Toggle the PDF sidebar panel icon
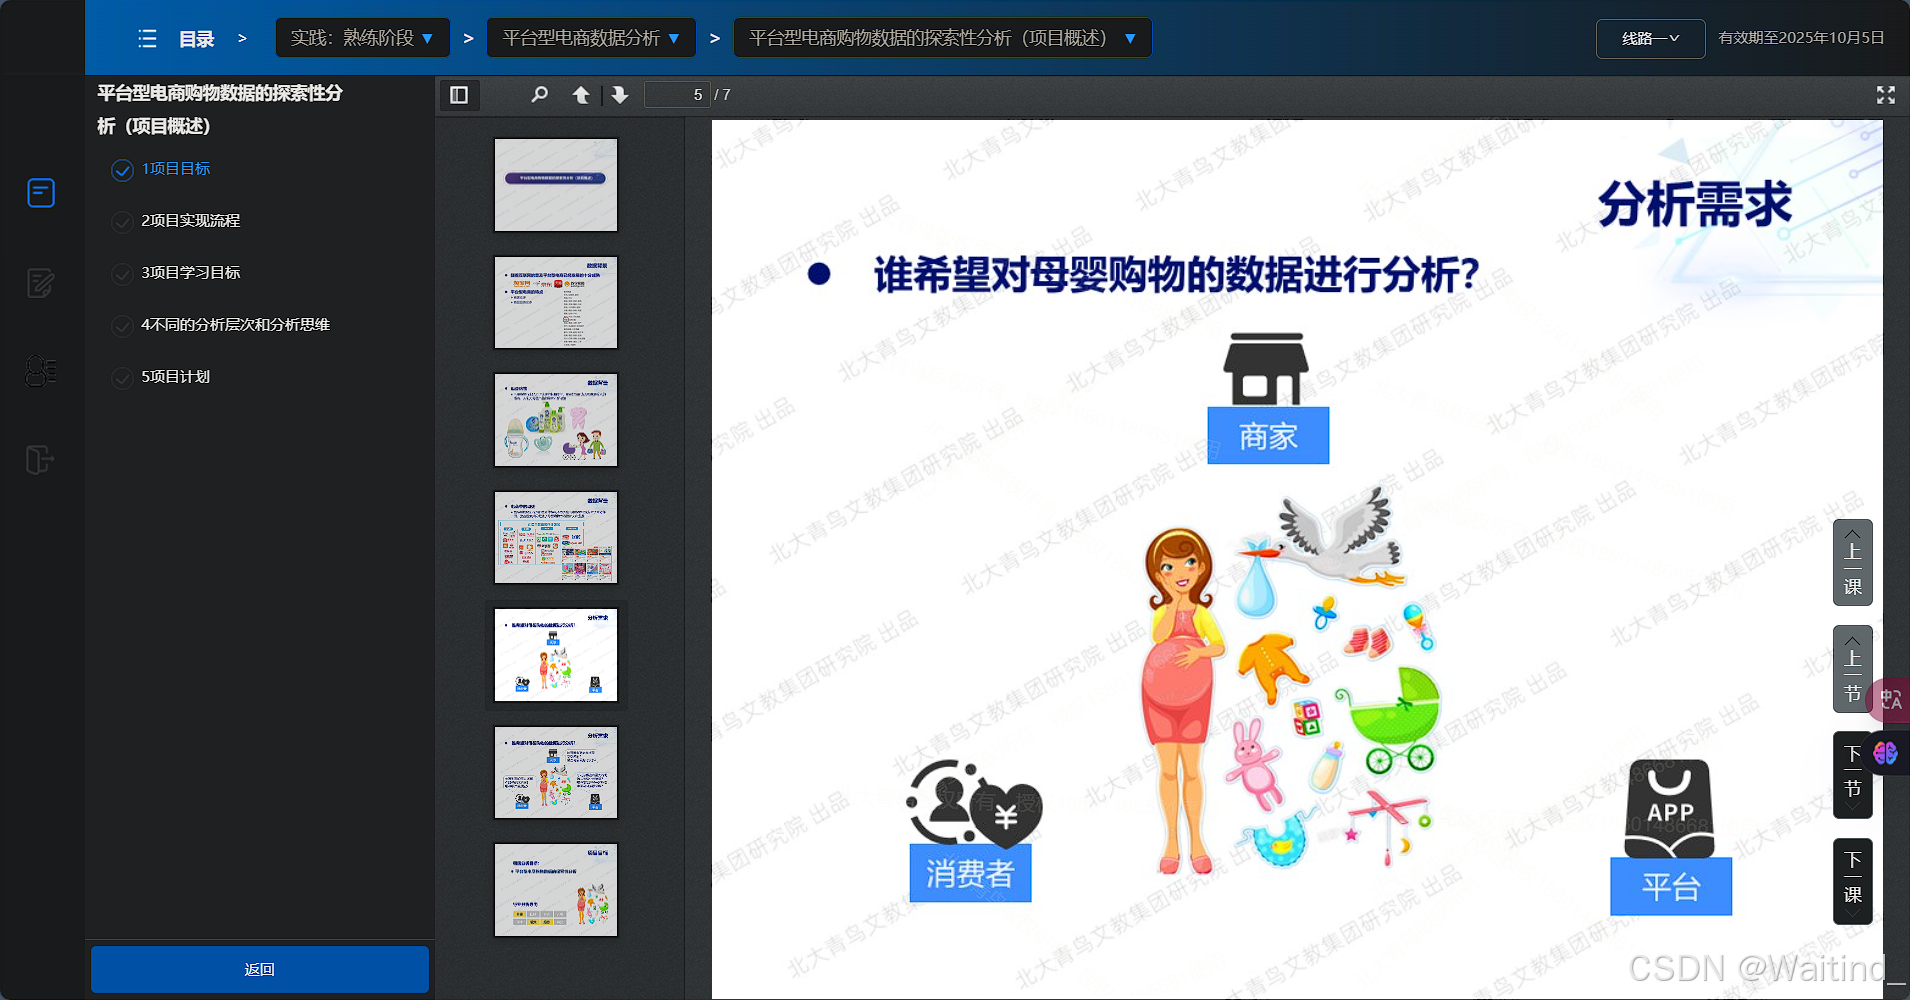 (459, 95)
